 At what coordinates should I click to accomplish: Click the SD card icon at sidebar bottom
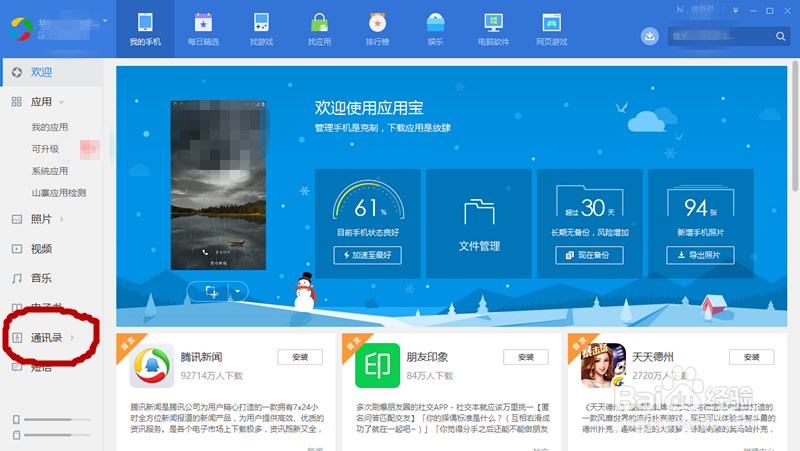[16, 435]
